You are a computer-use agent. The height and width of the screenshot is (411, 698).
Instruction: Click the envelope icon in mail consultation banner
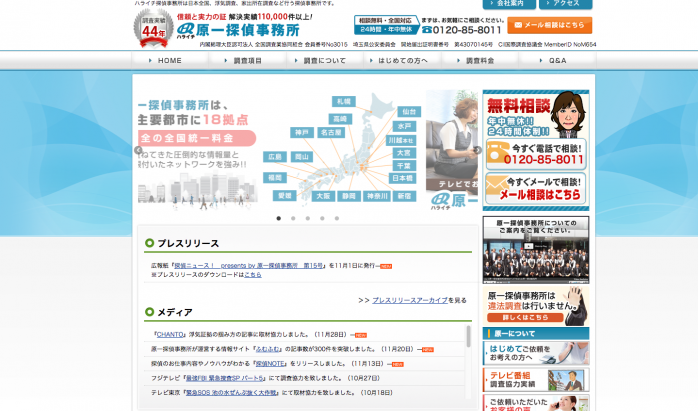coord(496,187)
